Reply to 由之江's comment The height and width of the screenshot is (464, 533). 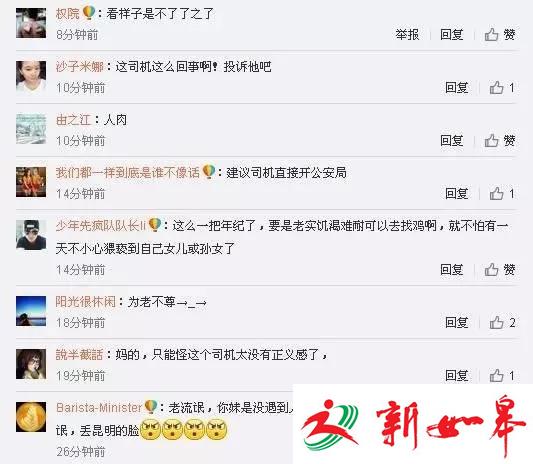[x=451, y=140]
